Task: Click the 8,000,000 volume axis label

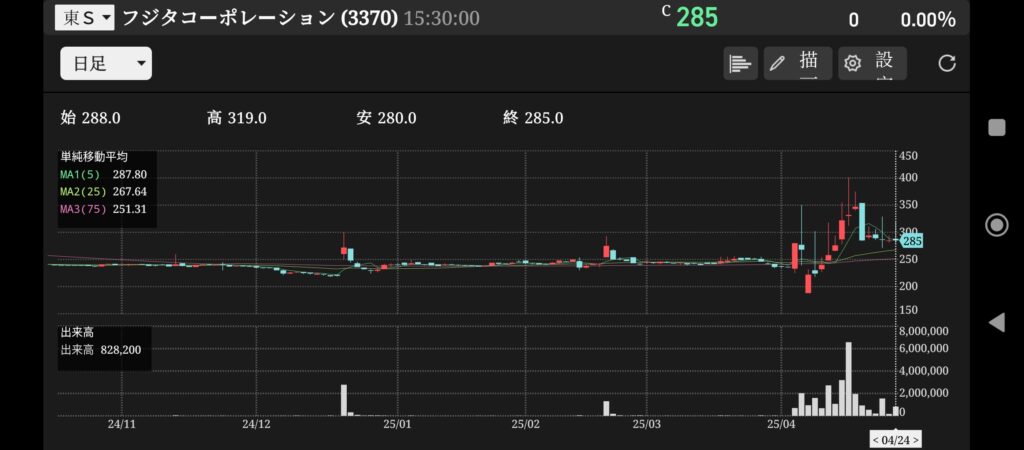Action: (923, 330)
